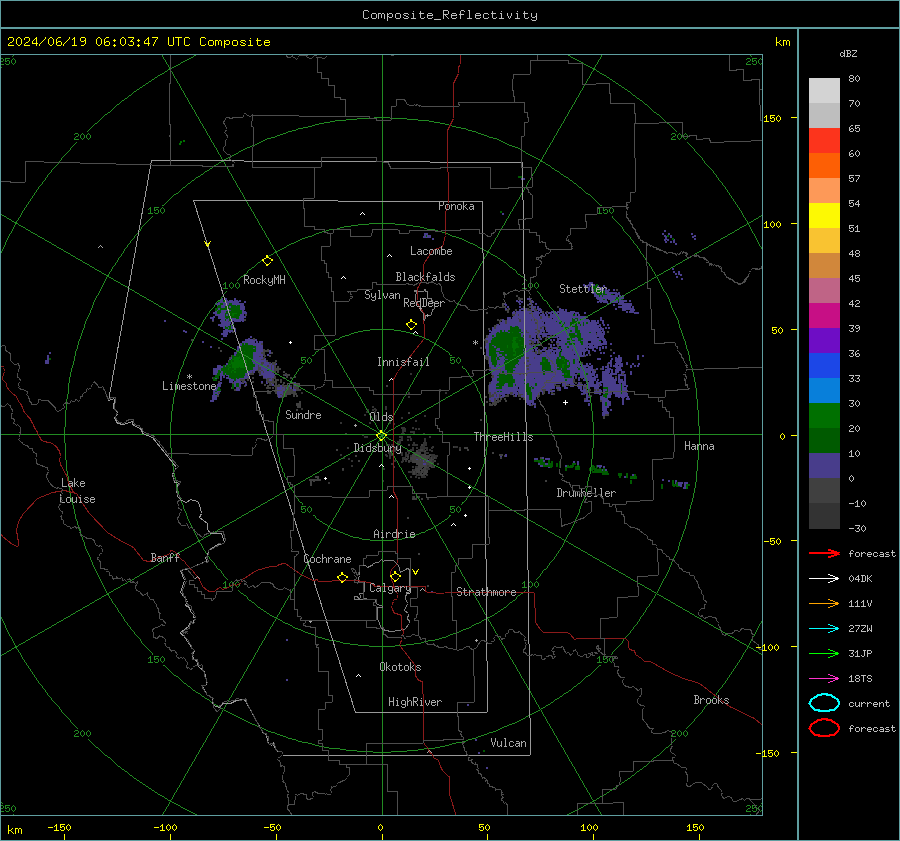Click the 'RockyMH' label
The width and height of the screenshot is (900, 841).
click(264, 280)
